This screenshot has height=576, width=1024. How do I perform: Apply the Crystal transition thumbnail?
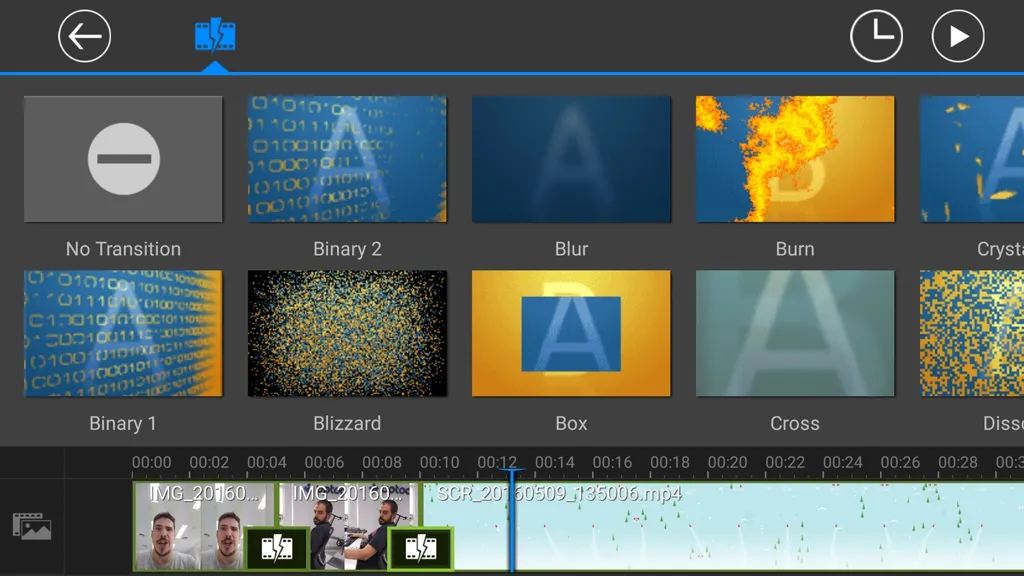[x=972, y=159]
